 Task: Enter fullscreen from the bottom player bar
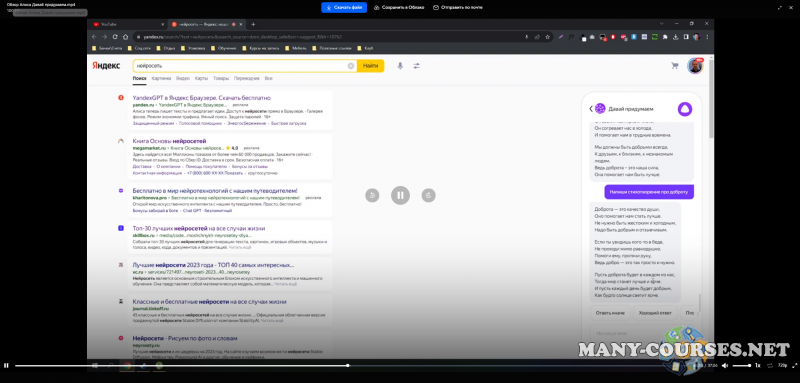[x=793, y=365]
